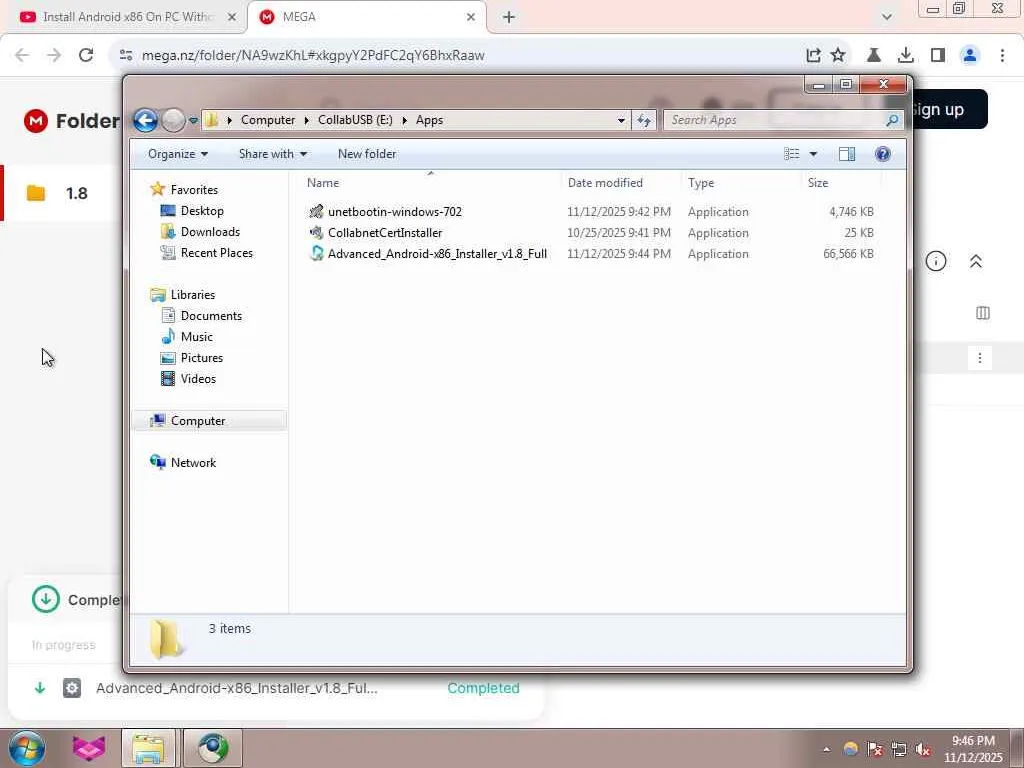The height and width of the screenshot is (768, 1024).
Task: Click the Search Apps field
Action: [776, 120]
